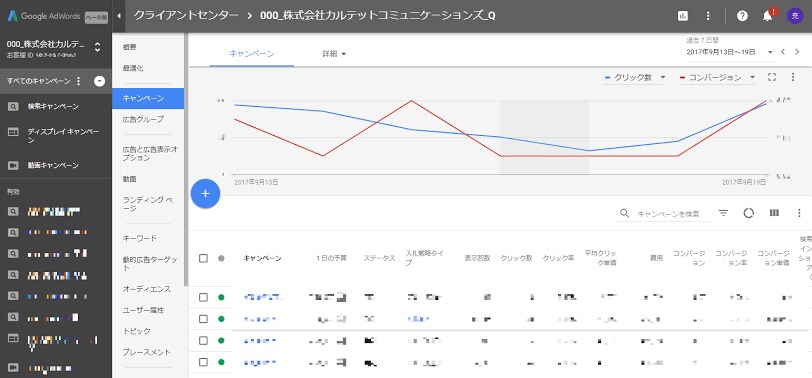The image size is (812, 378).
Task: Open the chart three-dot options menu
Action: [793, 77]
